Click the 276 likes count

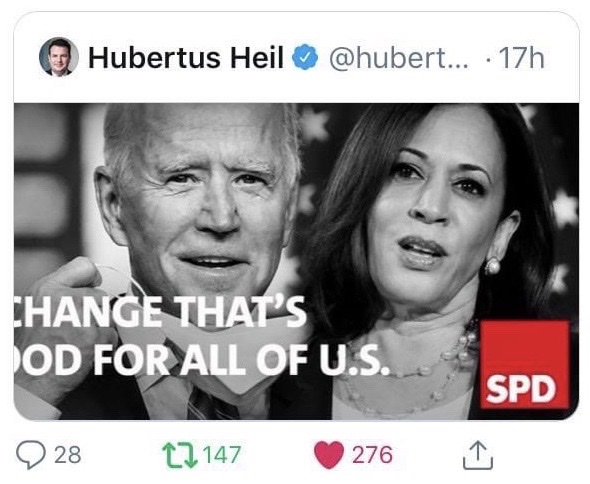(372, 455)
